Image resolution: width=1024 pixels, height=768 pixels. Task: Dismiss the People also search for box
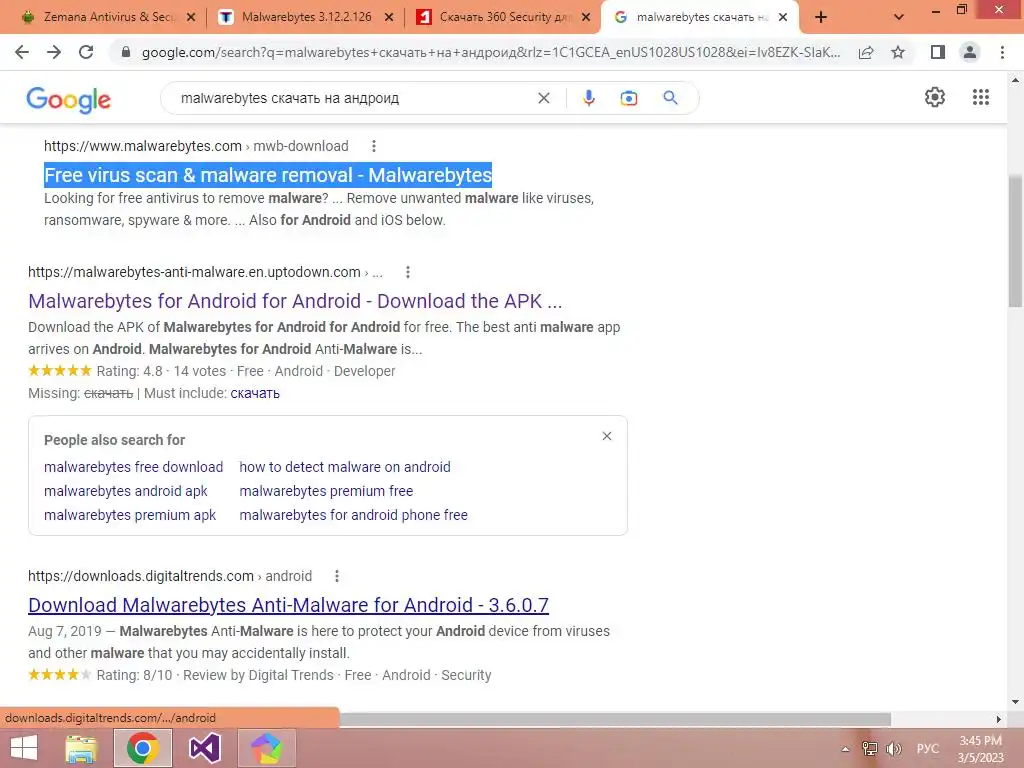[x=607, y=436]
